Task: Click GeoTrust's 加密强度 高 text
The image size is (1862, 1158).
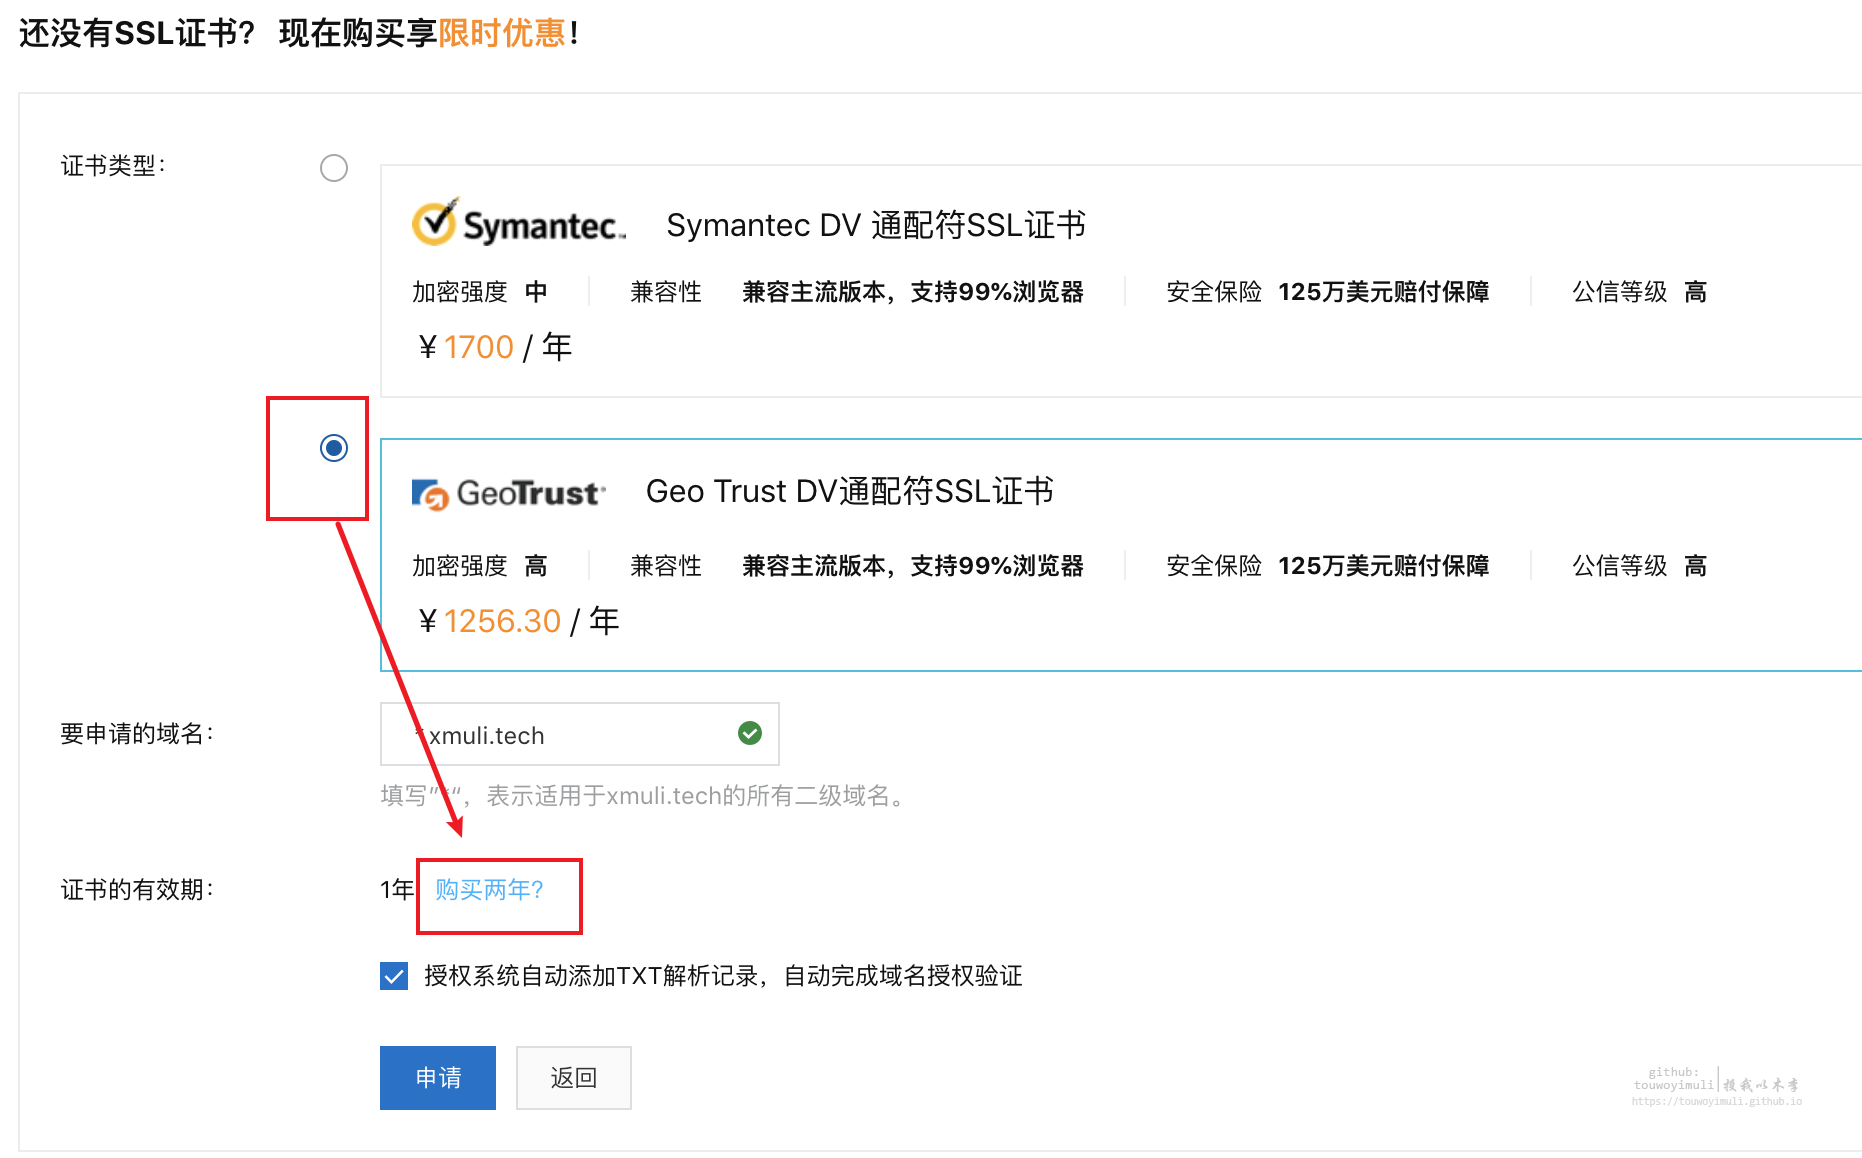Action: 480,566
